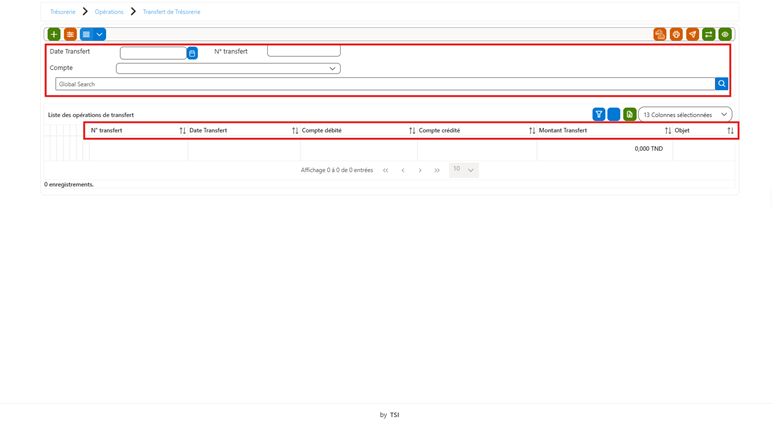Open the orange sliders settings icon
The height and width of the screenshot is (422, 772).
[70, 34]
